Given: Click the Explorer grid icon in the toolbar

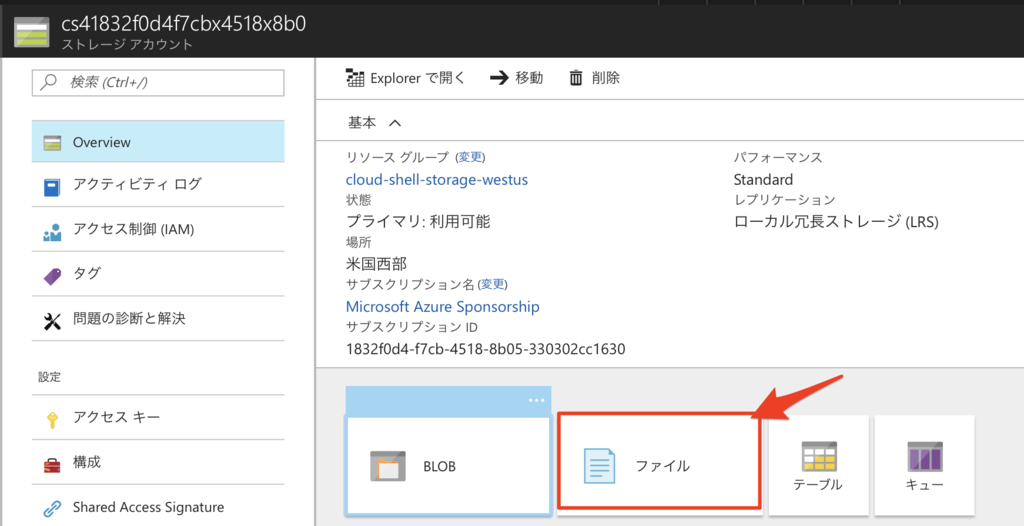Looking at the screenshot, I should 355,78.
